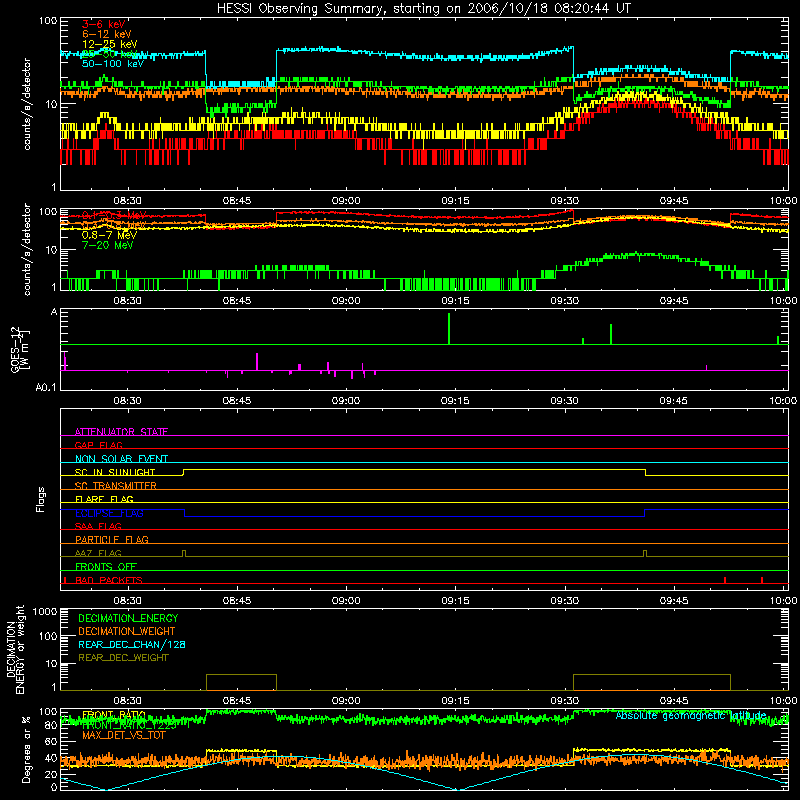The image size is (800, 800).
Task: Click the Flags vertical axis title
Action: click(41, 499)
